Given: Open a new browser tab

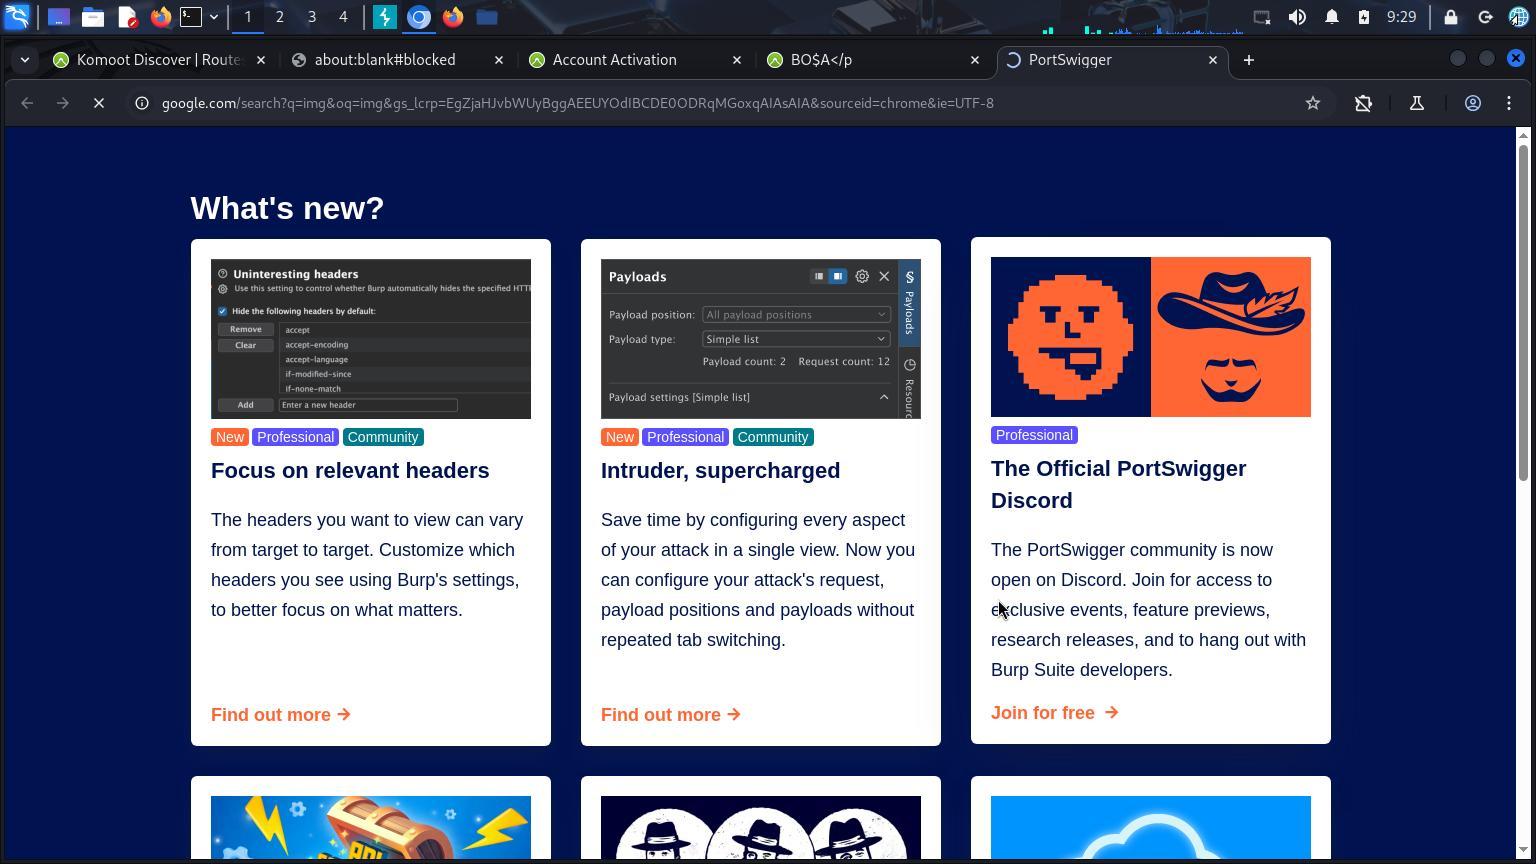Looking at the screenshot, I should [1248, 60].
